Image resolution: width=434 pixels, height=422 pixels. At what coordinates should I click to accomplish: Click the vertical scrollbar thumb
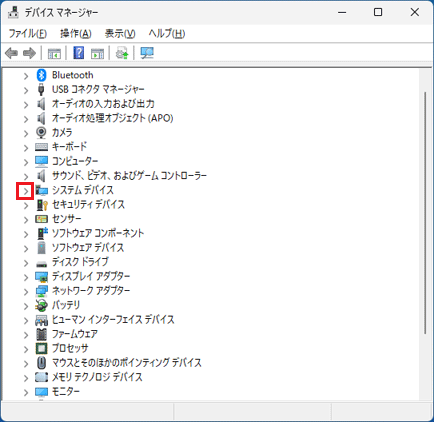(425, 213)
